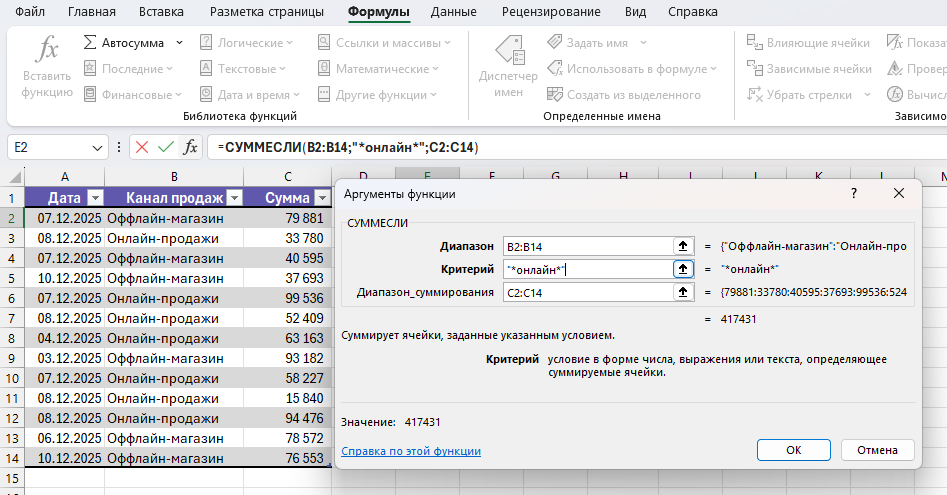The height and width of the screenshot is (495, 947).
Task: Click the cancel X icon in formula bar
Action: pos(142,147)
